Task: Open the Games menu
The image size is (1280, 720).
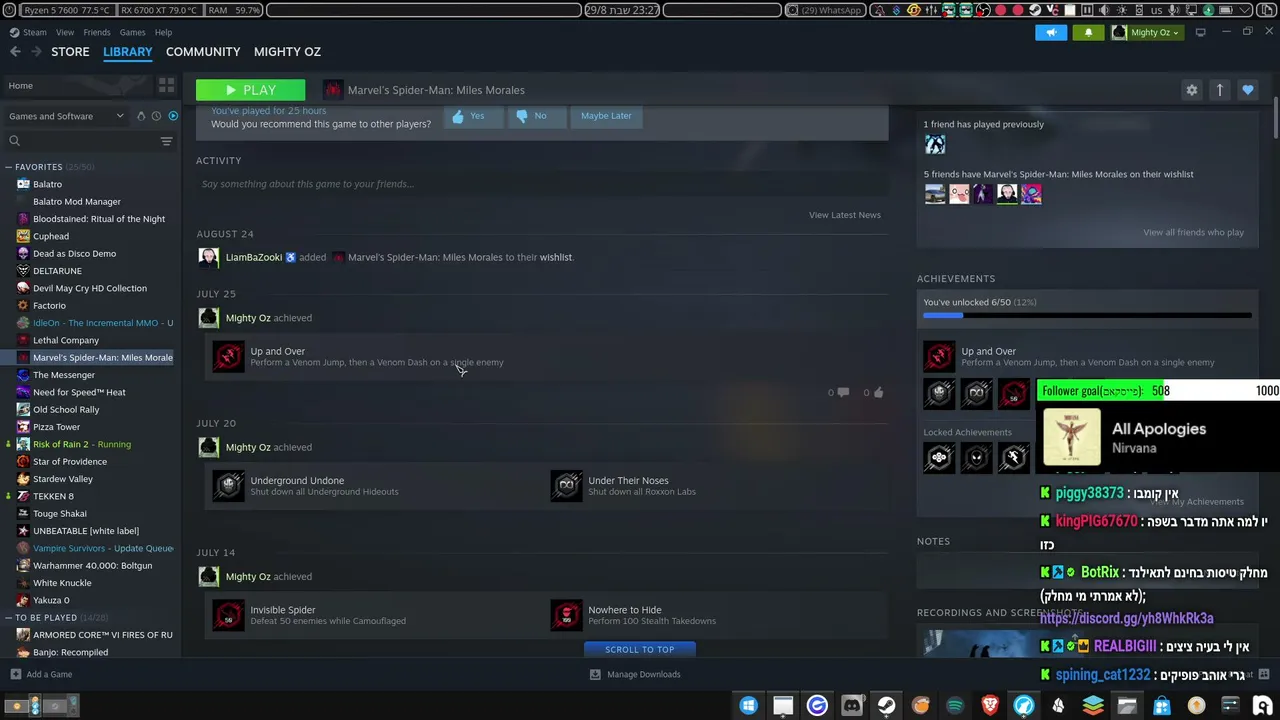Action: tap(133, 32)
